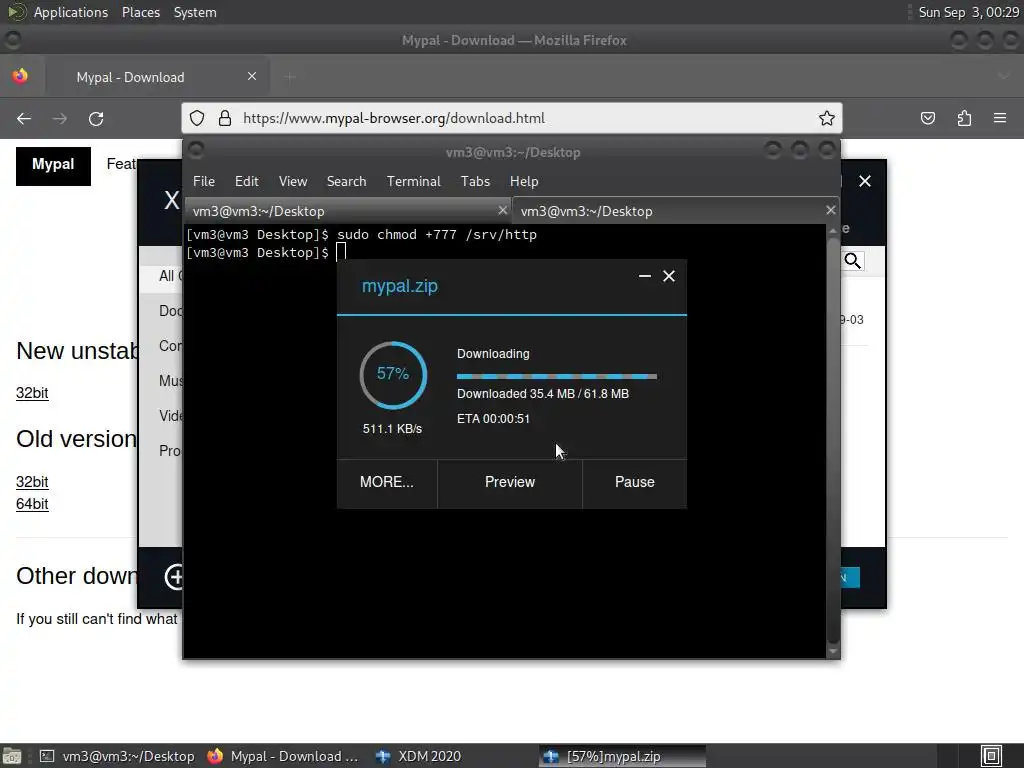Select [57%]mypal.zip taskbar entry
The width and height of the screenshot is (1024, 768).
(x=623, y=756)
